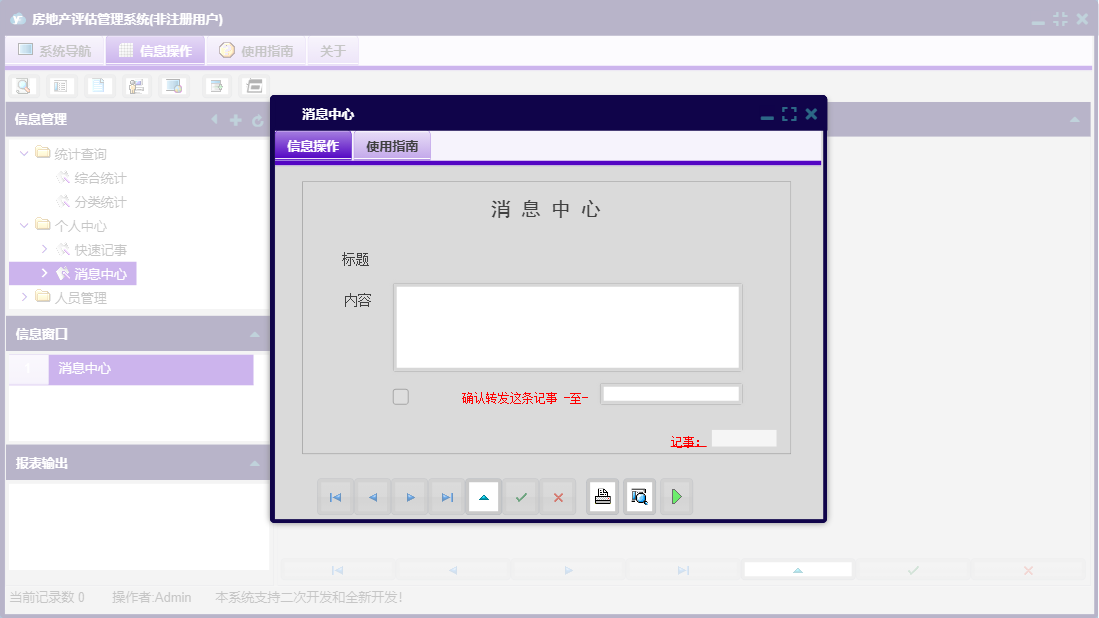The image size is (1099, 618).
Task: Collapse the 统计查询 folder in the tree
Action: pos(23,154)
